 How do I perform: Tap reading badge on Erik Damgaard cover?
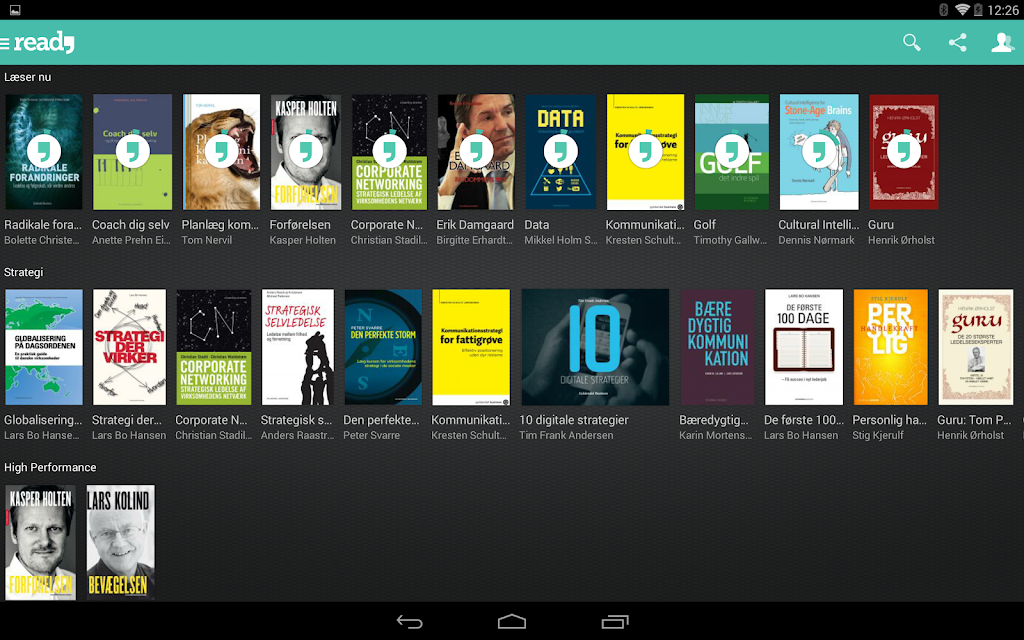(476, 151)
